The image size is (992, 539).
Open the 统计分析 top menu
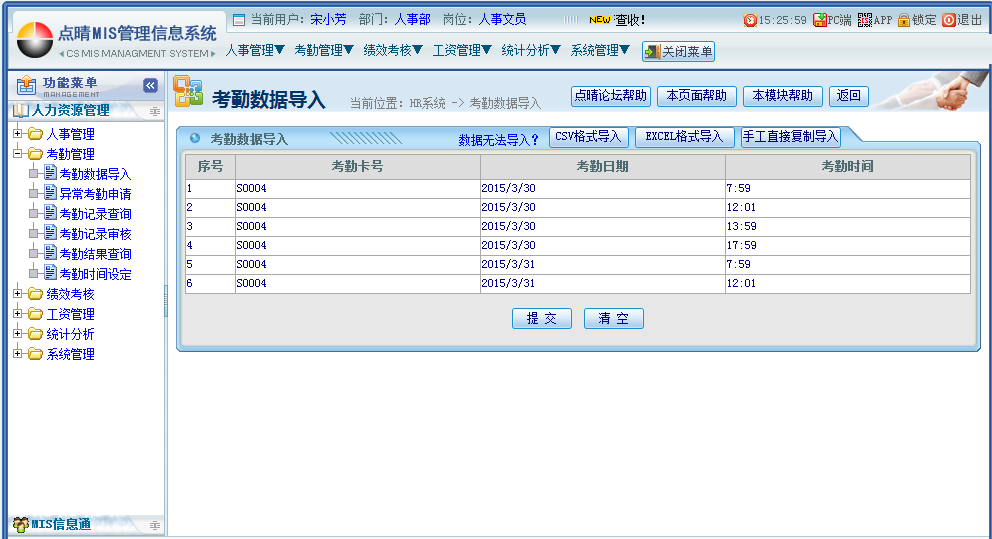pos(531,50)
